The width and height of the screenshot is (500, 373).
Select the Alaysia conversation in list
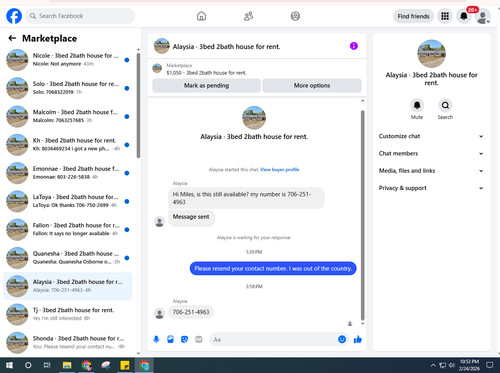click(68, 286)
